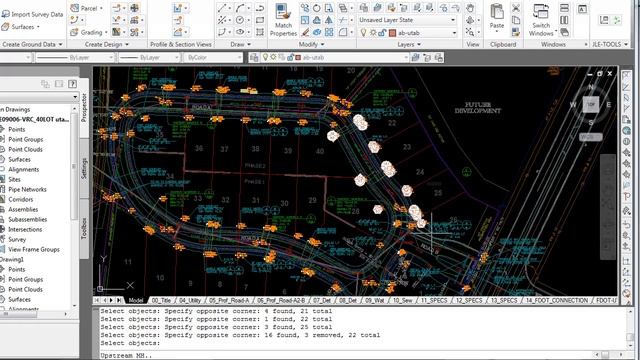Click the Model tab at the drawing bottom
The width and height of the screenshot is (640, 360).
point(136,300)
